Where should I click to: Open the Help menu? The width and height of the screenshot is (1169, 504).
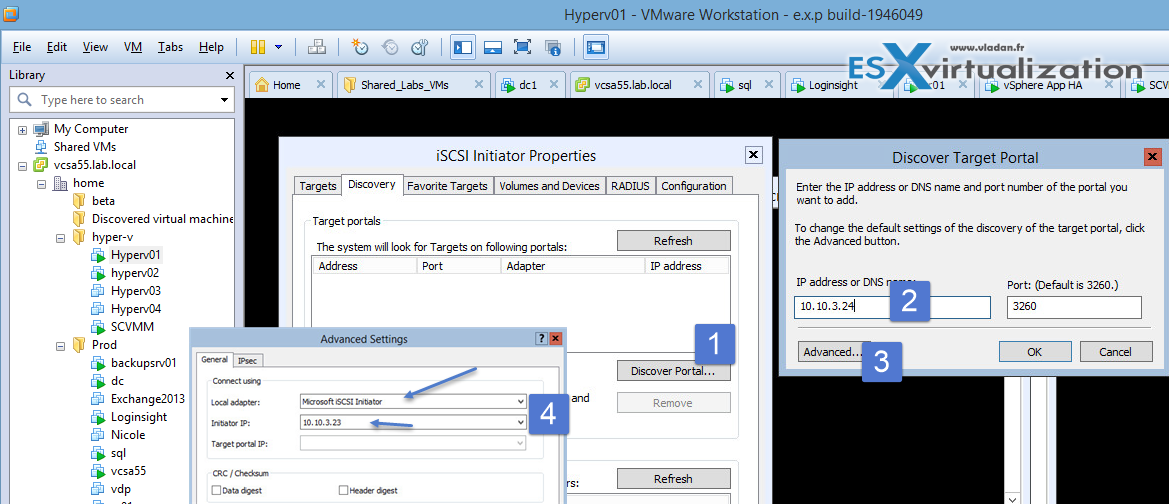(x=211, y=47)
